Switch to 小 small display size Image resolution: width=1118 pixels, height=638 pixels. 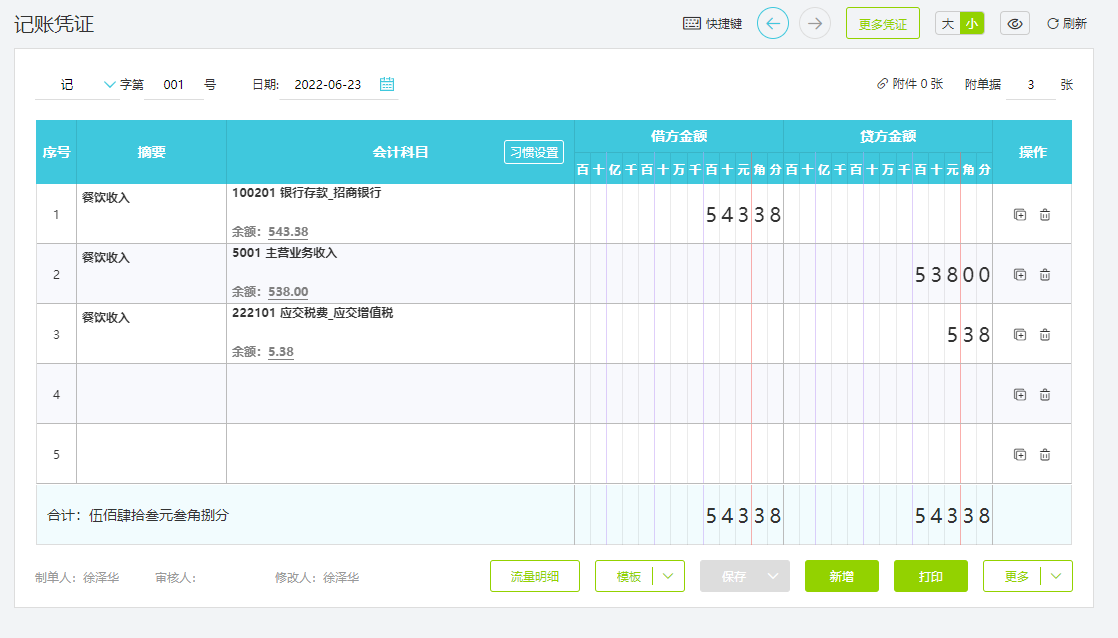coord(971,23)
